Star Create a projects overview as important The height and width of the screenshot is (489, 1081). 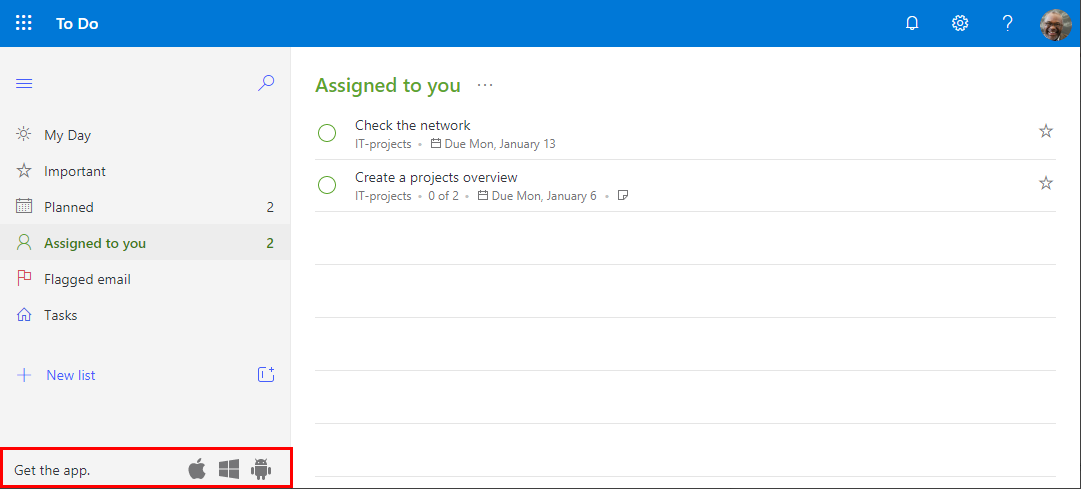tap(1046, 183)
